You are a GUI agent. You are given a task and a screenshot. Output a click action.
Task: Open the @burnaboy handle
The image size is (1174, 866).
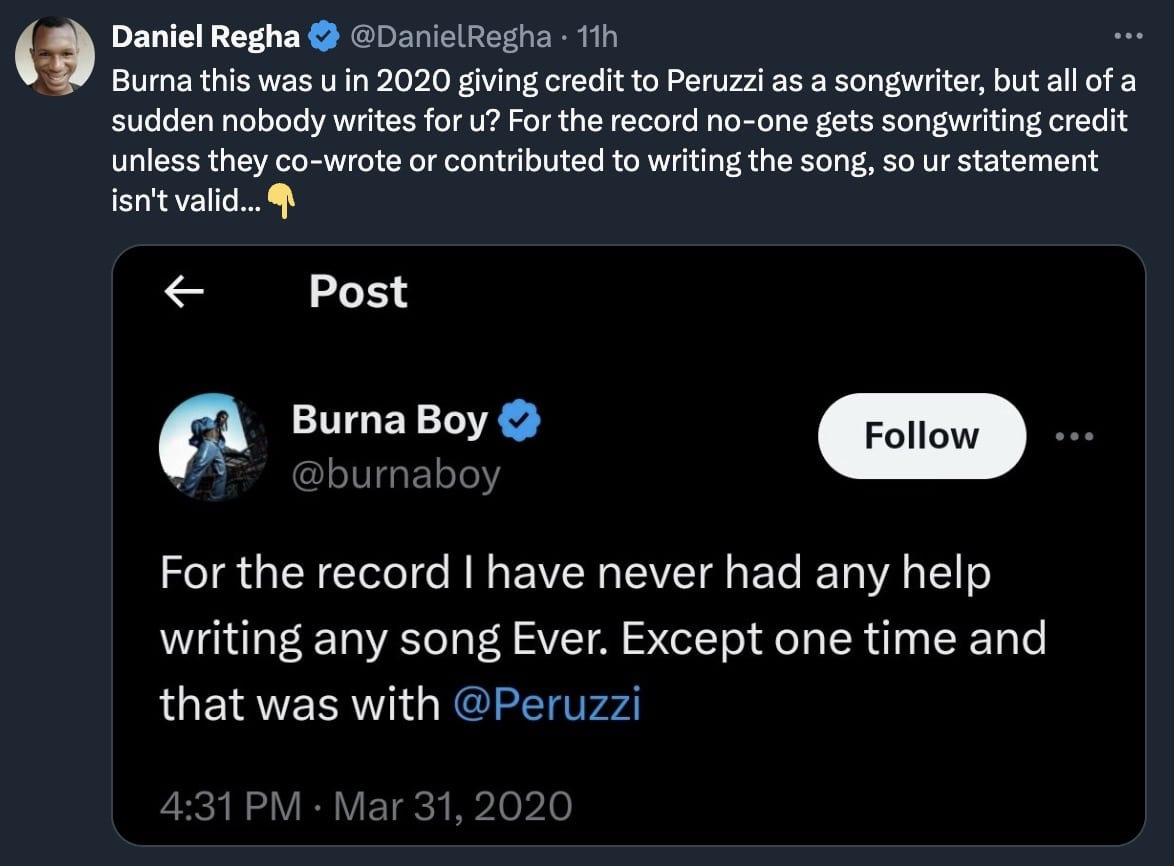(x=395, y=475)
